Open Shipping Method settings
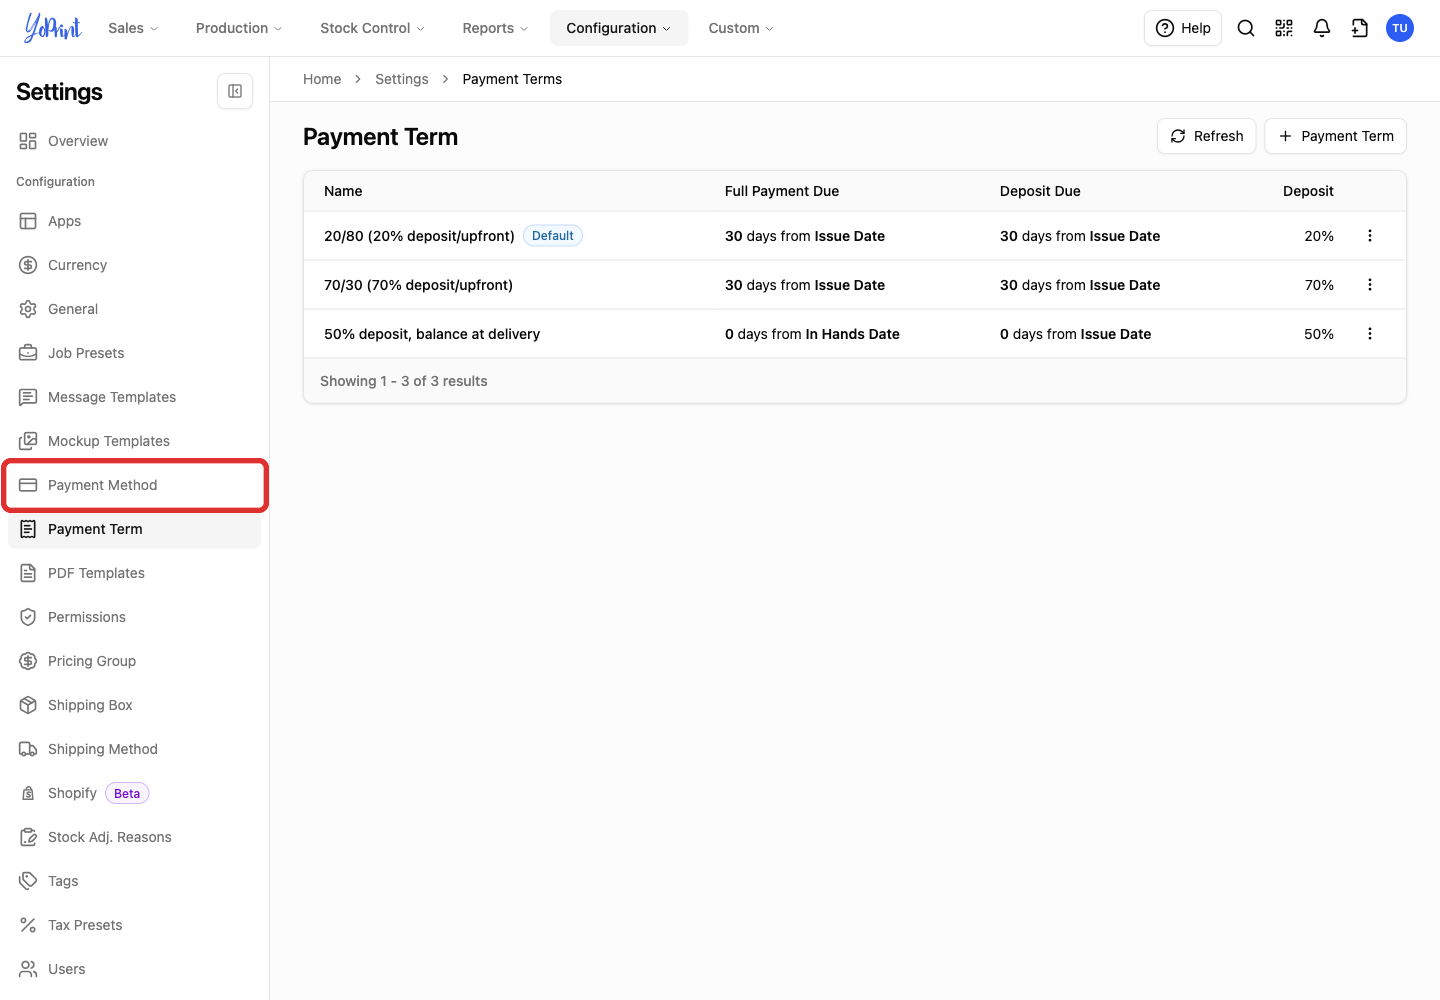The width and height of the screenshot is (1440, 1000). [x=134, y=749]
